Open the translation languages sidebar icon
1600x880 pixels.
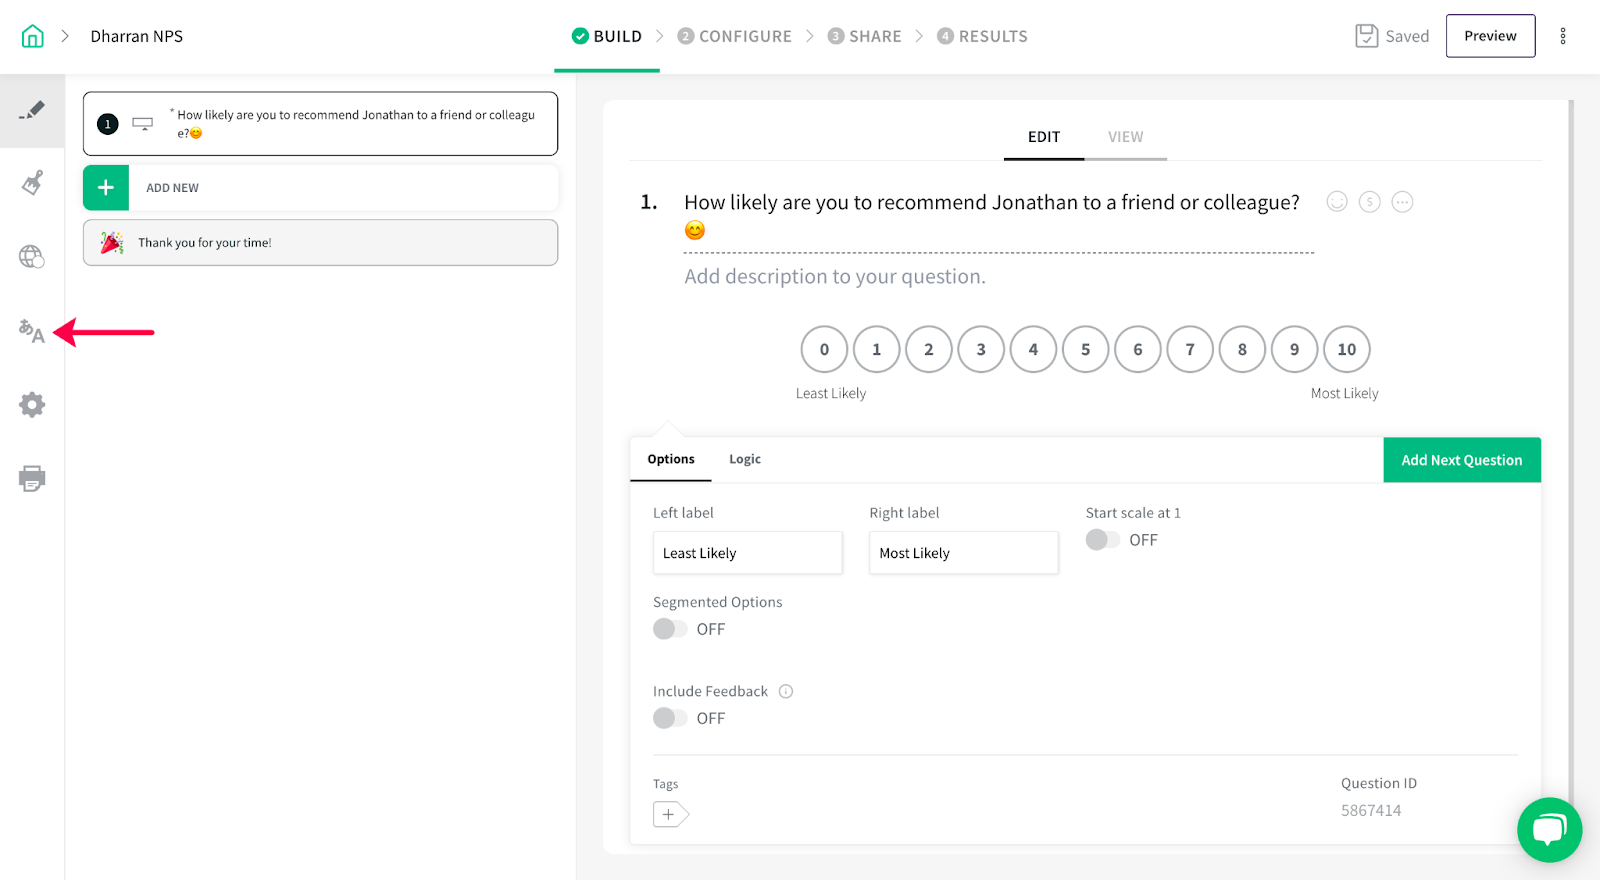click(x=32, y=331)
